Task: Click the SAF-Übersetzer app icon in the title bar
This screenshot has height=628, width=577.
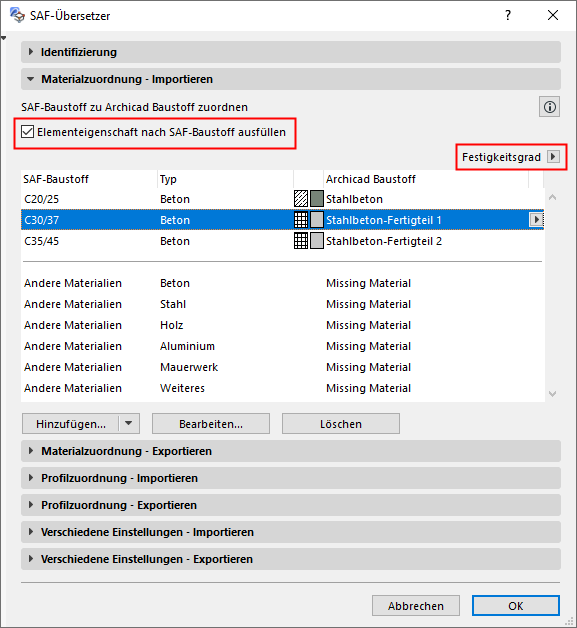Action: (17, 15)
